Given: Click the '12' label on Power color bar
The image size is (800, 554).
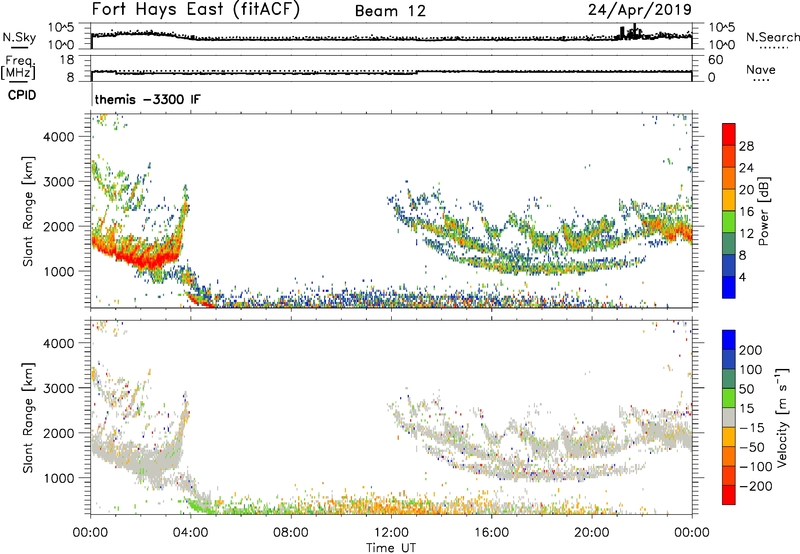Looking at the screenshot, I should coord(746,234).
